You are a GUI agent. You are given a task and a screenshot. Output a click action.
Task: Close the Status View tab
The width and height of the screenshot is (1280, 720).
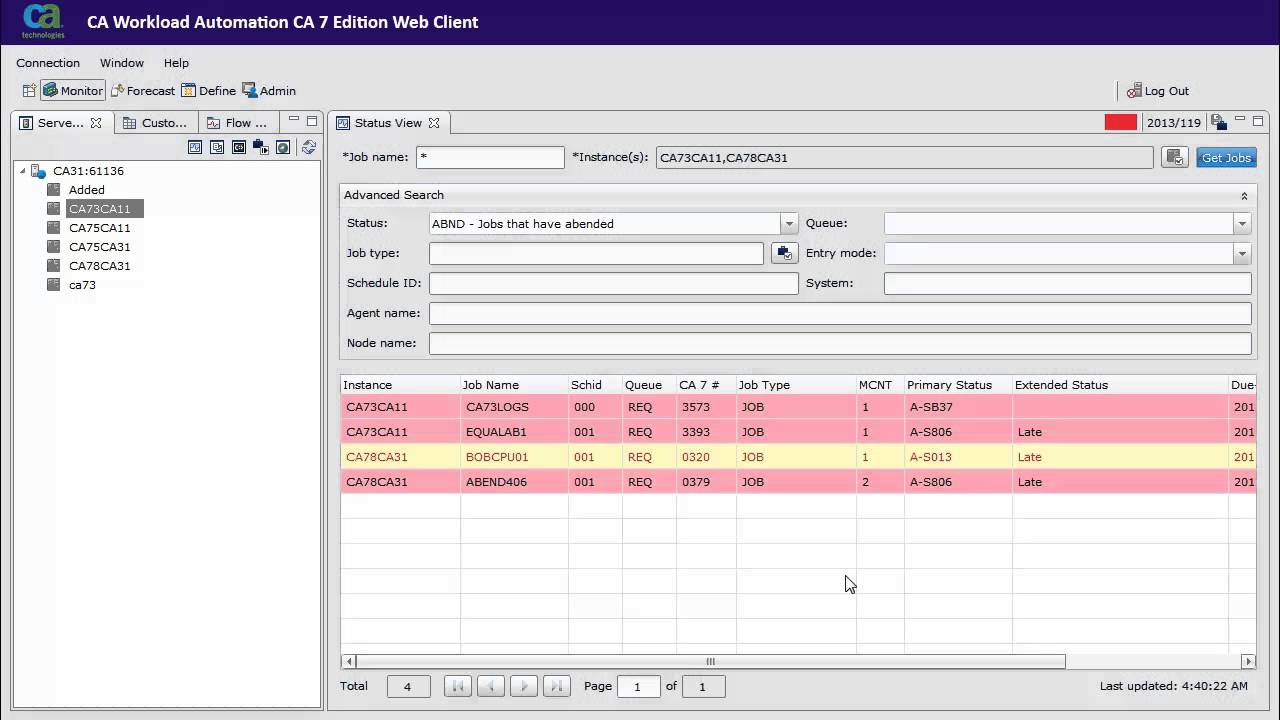pos(434,123)
